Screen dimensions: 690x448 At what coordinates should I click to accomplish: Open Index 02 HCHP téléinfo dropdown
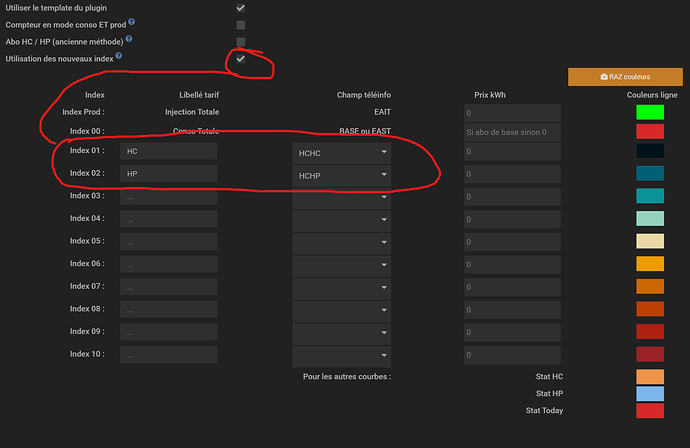click(x=341, y=175)
